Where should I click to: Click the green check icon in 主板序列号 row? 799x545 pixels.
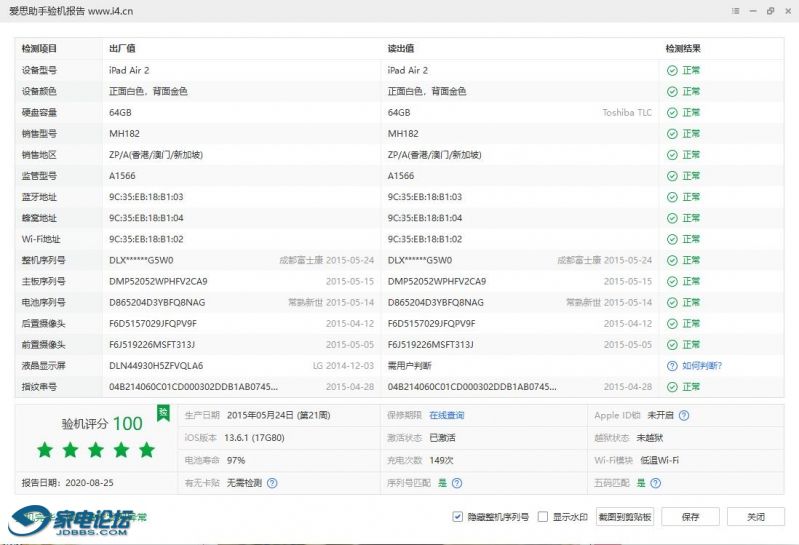tap(672, 282)
